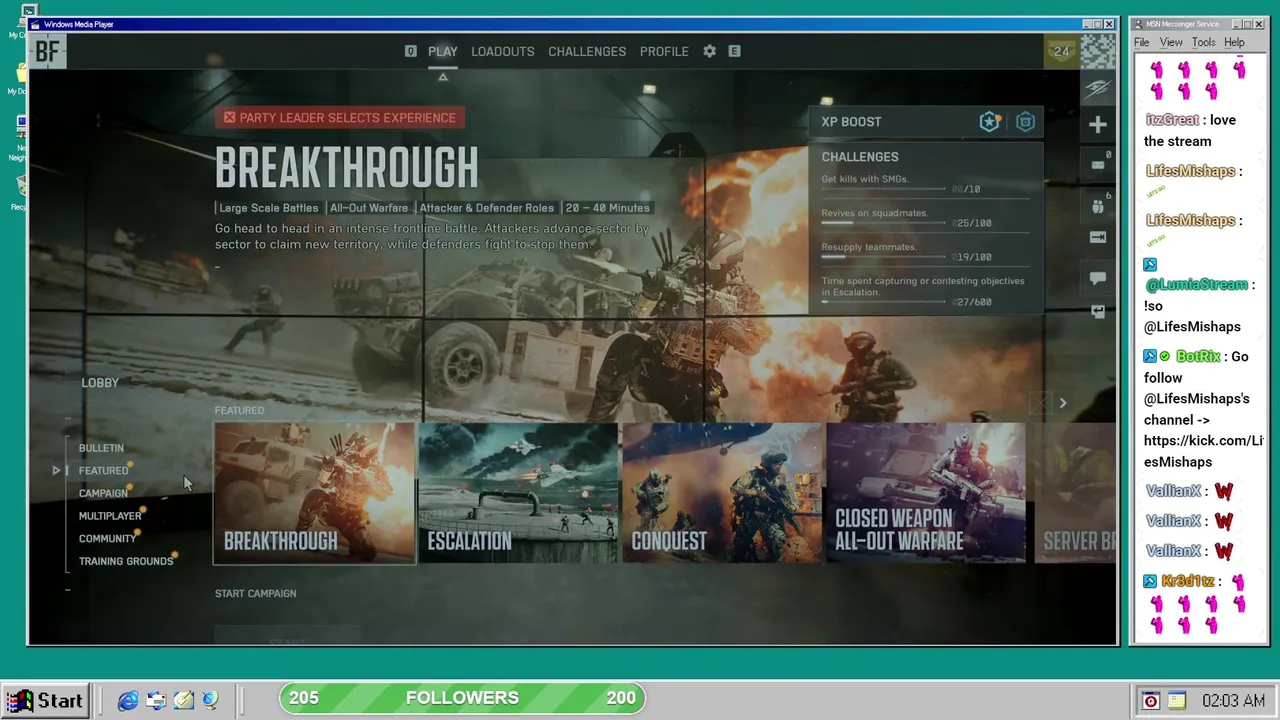This screenshot has width=1280, height=720.
Task: Click the XP BOOST label
Action: click(x=851, y=122)
